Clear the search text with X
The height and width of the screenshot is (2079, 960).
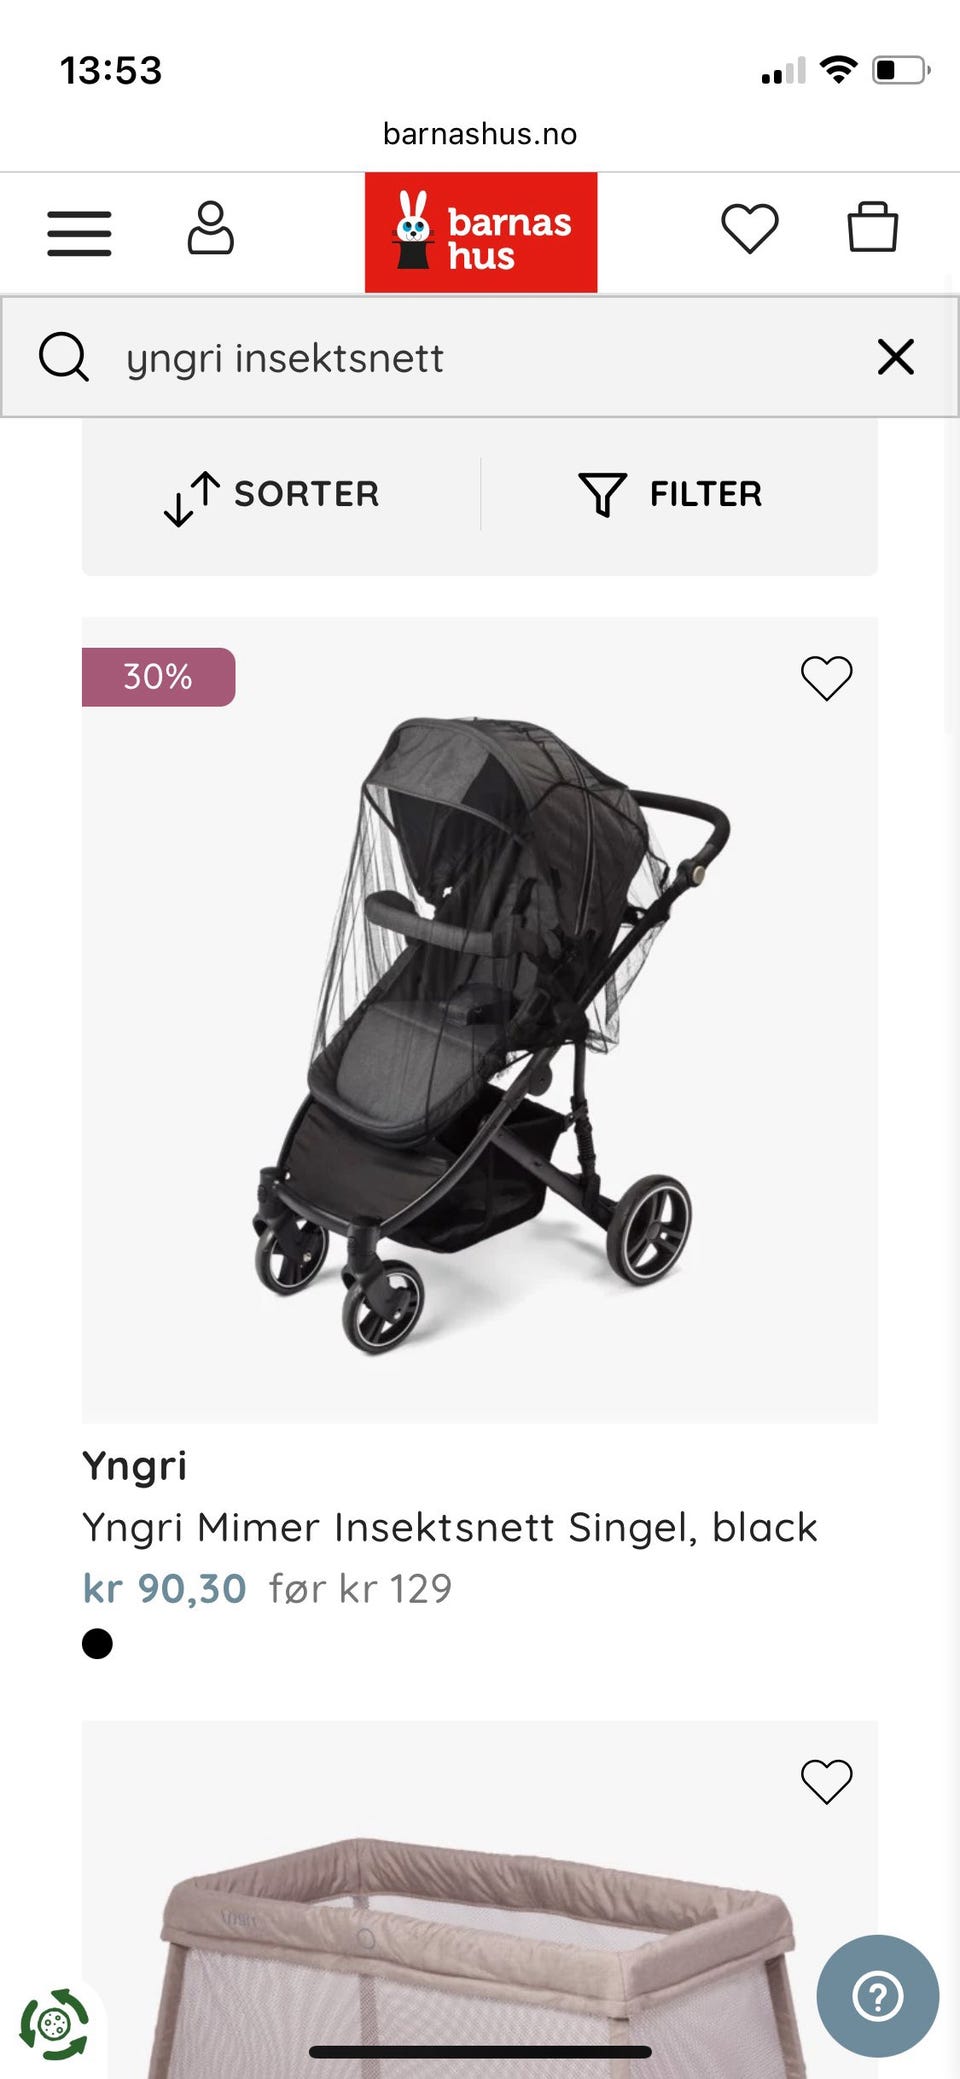(x=896, y=356)
